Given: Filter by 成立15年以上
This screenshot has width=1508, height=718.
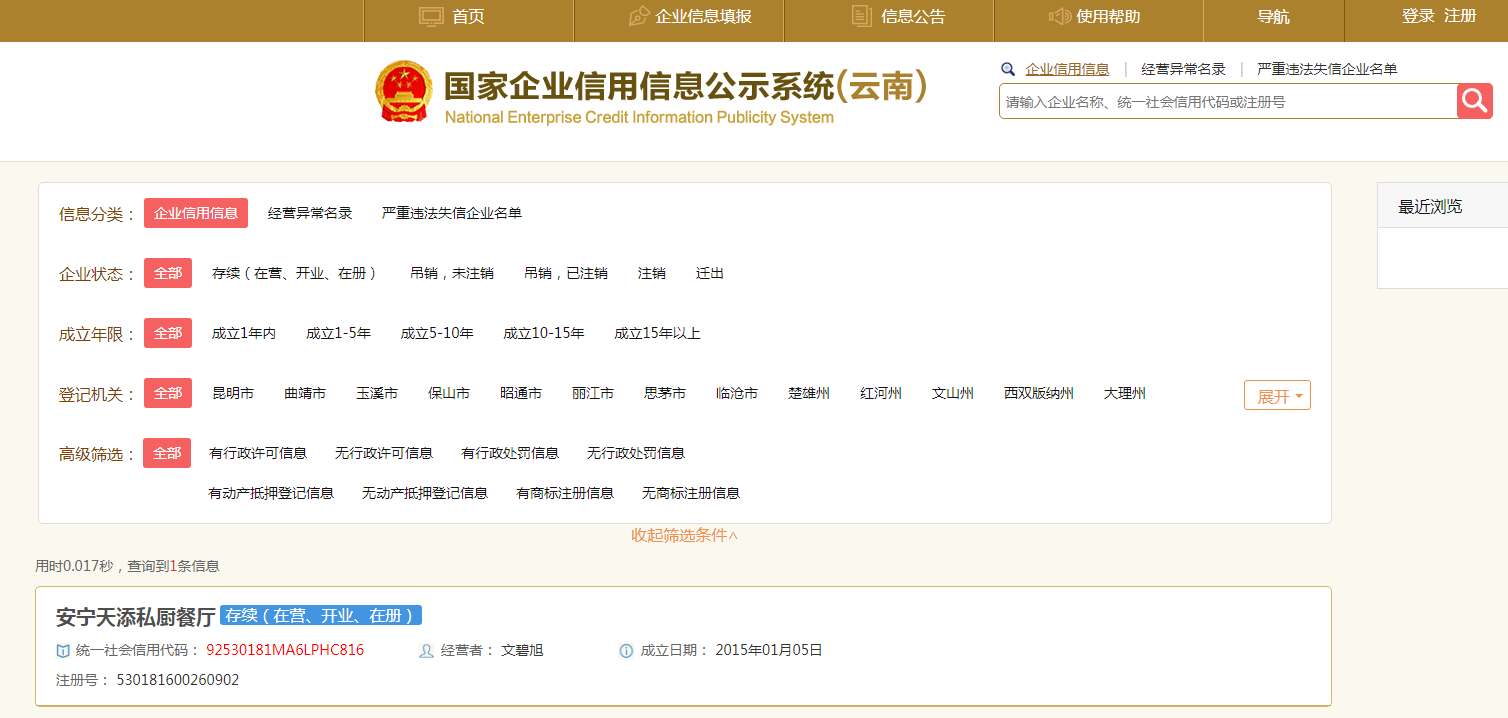Looking at the screenshot, I should (657, 333).
